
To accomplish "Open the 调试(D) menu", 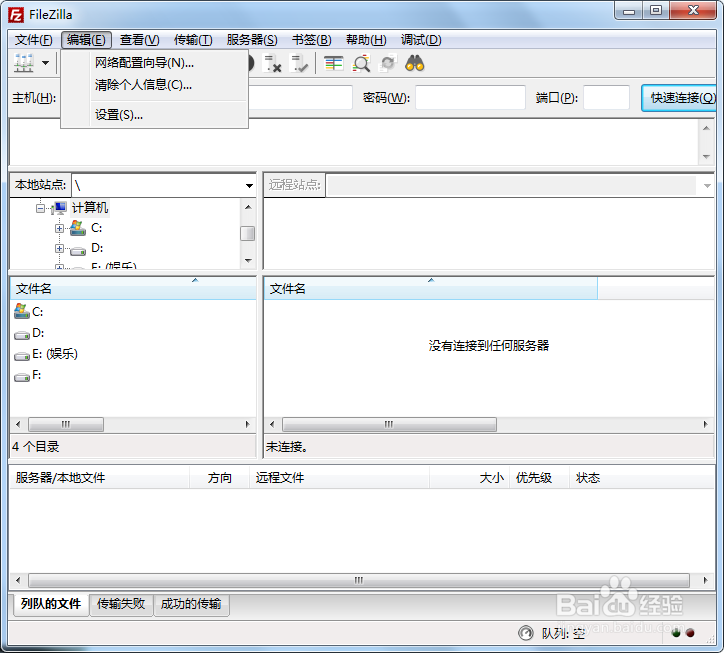I will (x=421, y=40).
